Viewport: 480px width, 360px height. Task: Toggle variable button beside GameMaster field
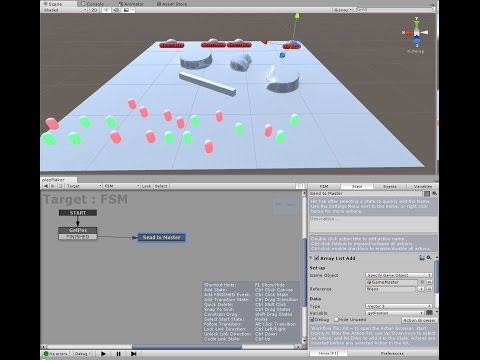(429, 282)
